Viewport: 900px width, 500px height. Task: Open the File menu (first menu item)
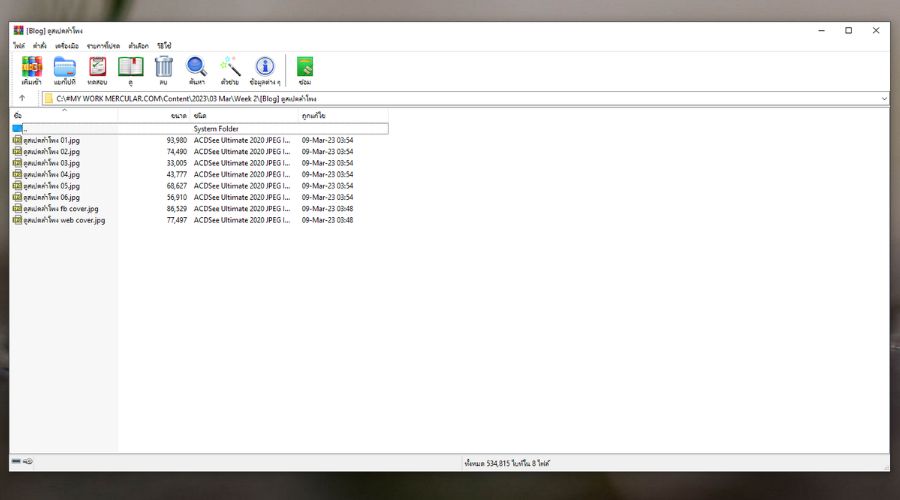click(19, 45)
